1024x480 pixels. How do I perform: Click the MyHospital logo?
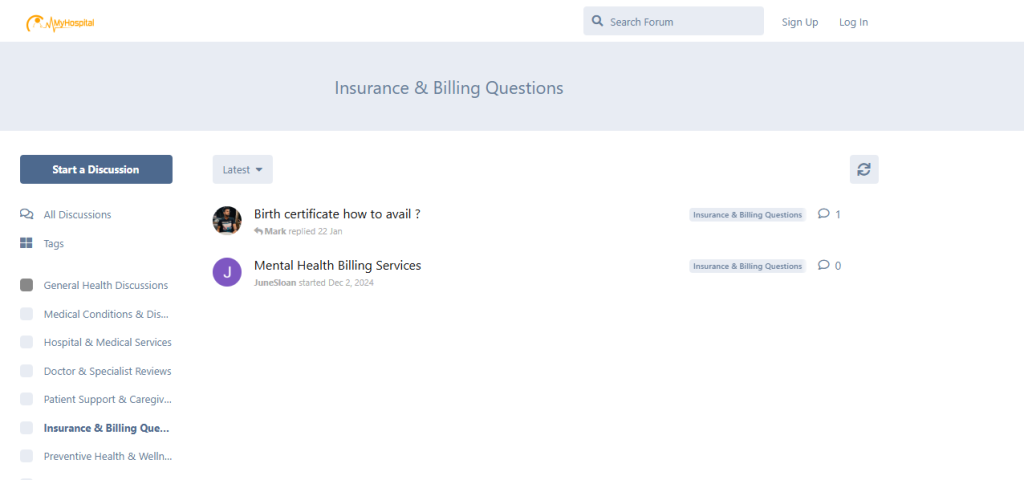tap(60, 23)
